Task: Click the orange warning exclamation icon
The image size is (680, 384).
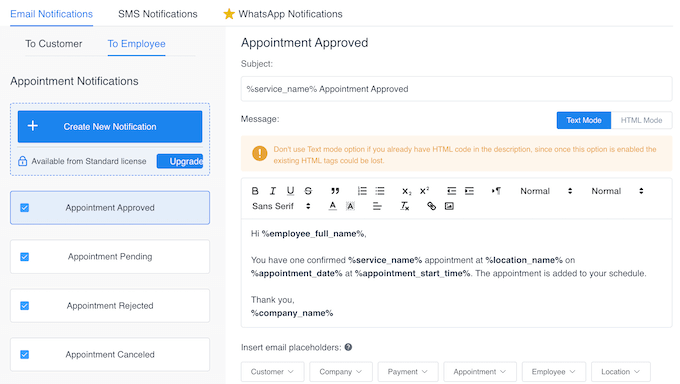Action: point(259,153)
